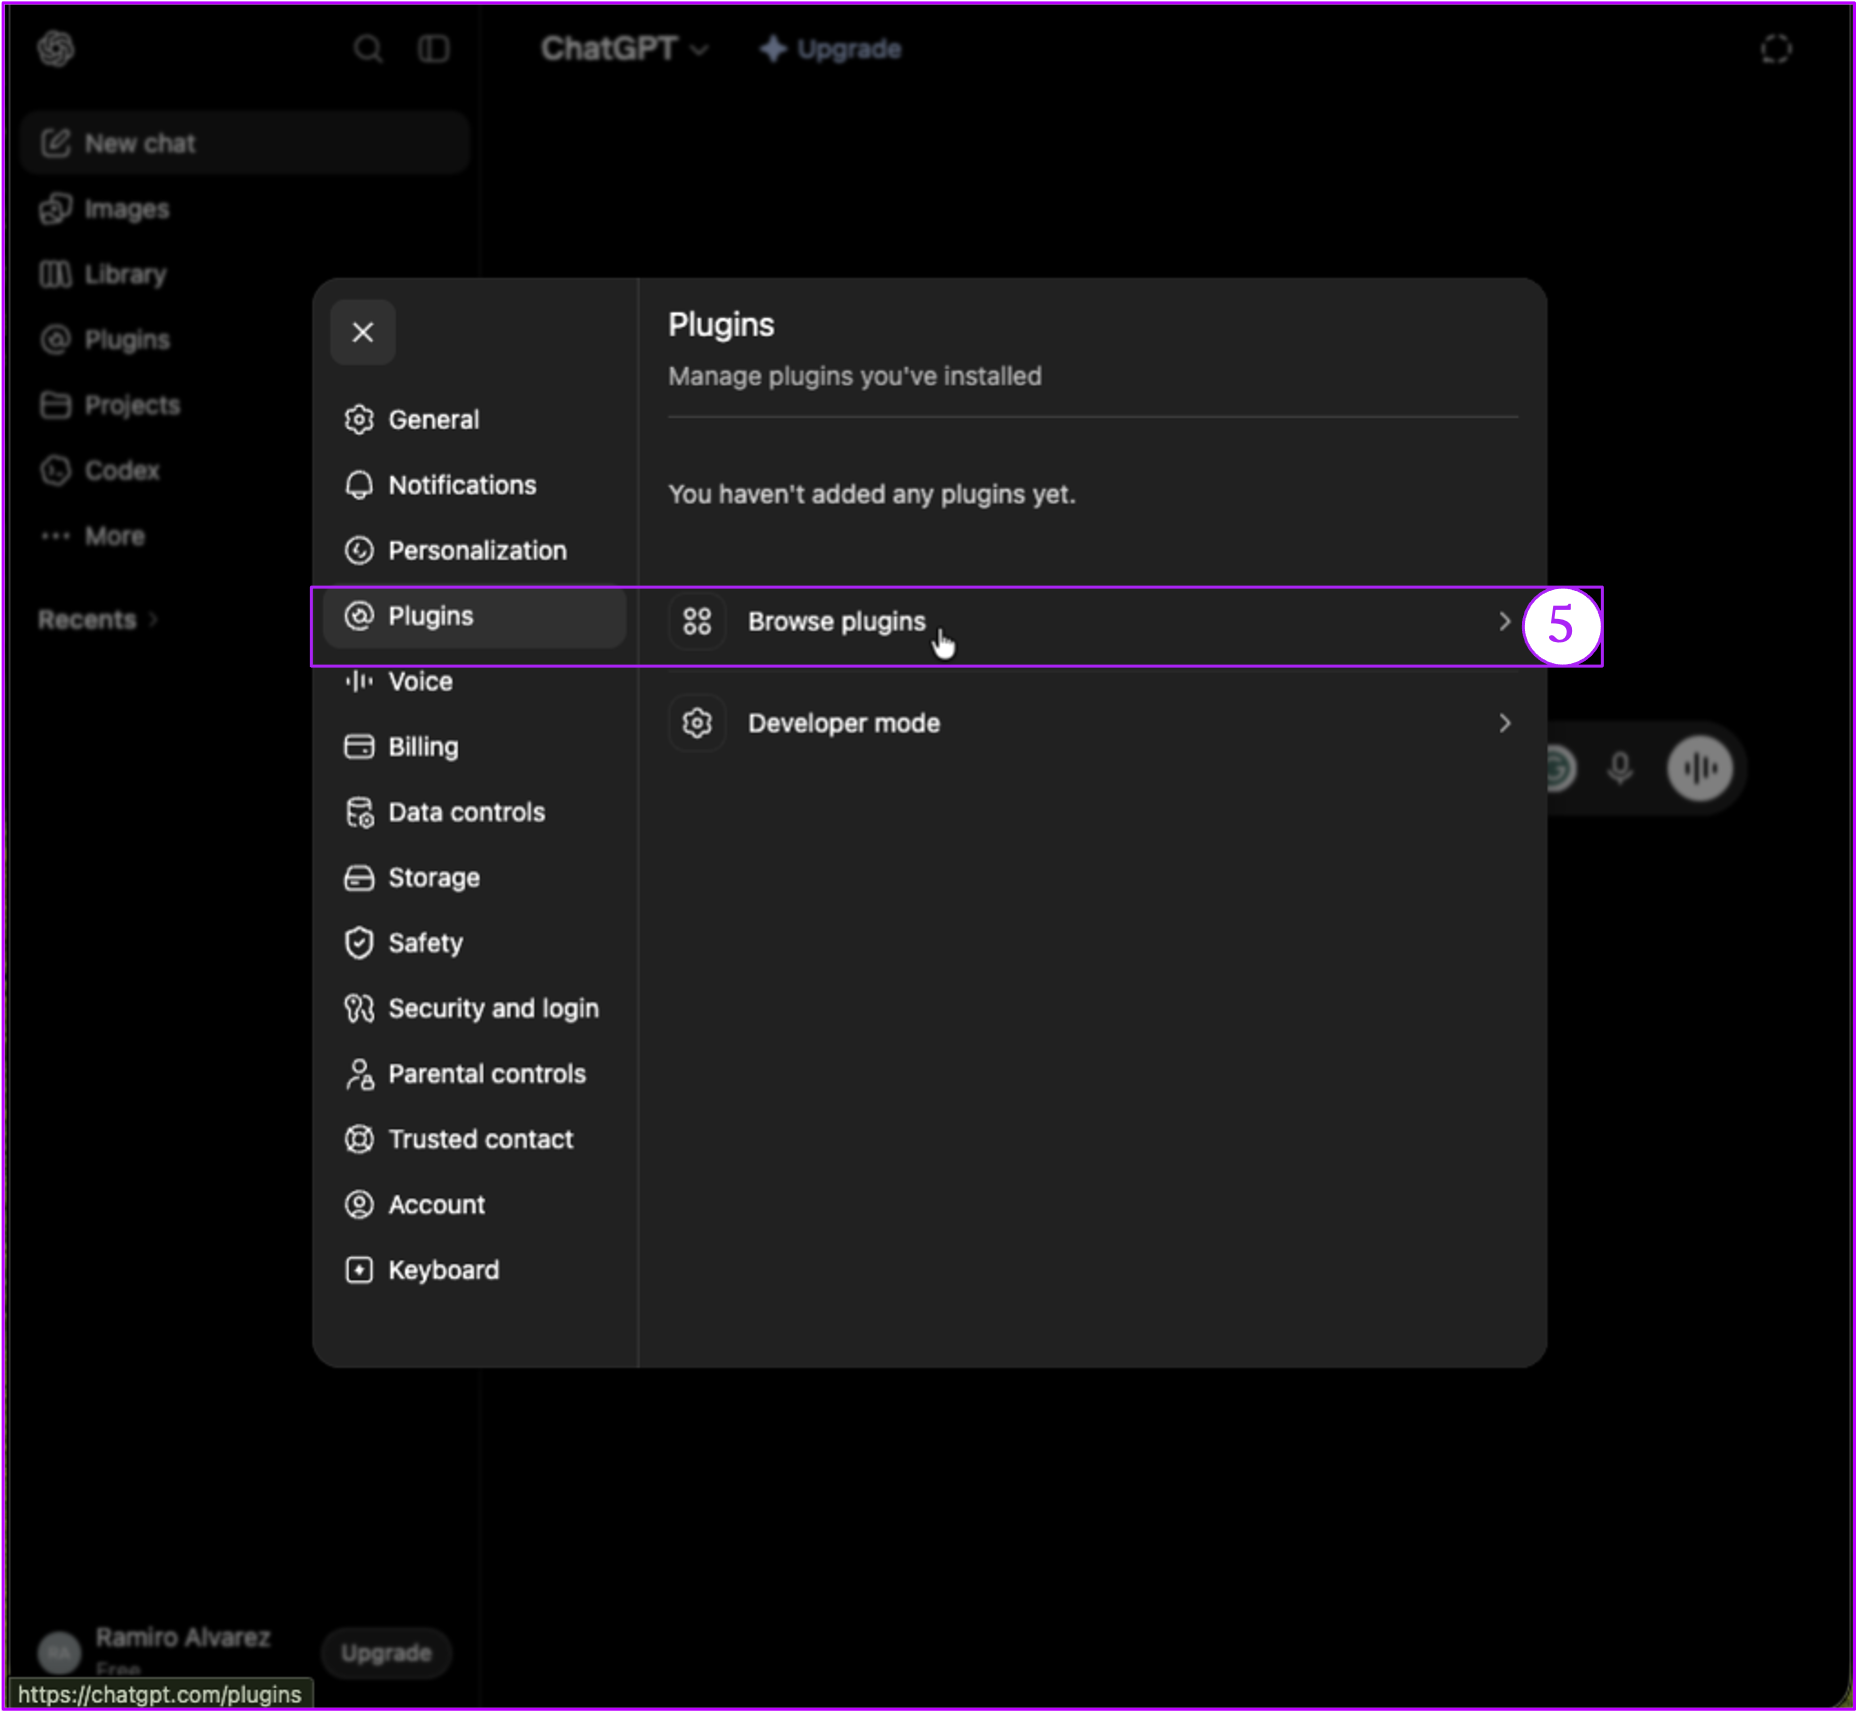Click the Developer mode label

pyautogui.click(x=844, y=723)
